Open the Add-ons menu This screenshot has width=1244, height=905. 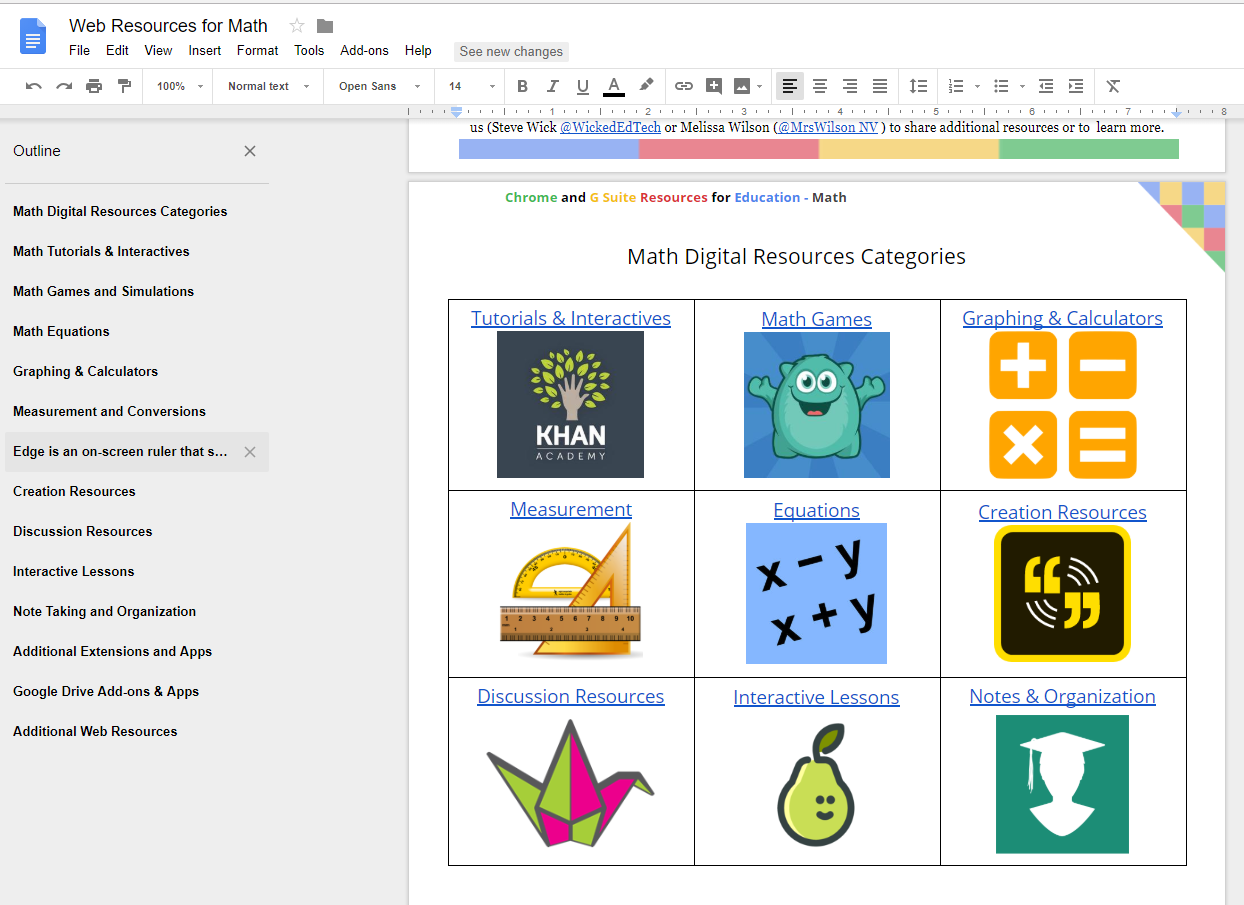[363, 50]
